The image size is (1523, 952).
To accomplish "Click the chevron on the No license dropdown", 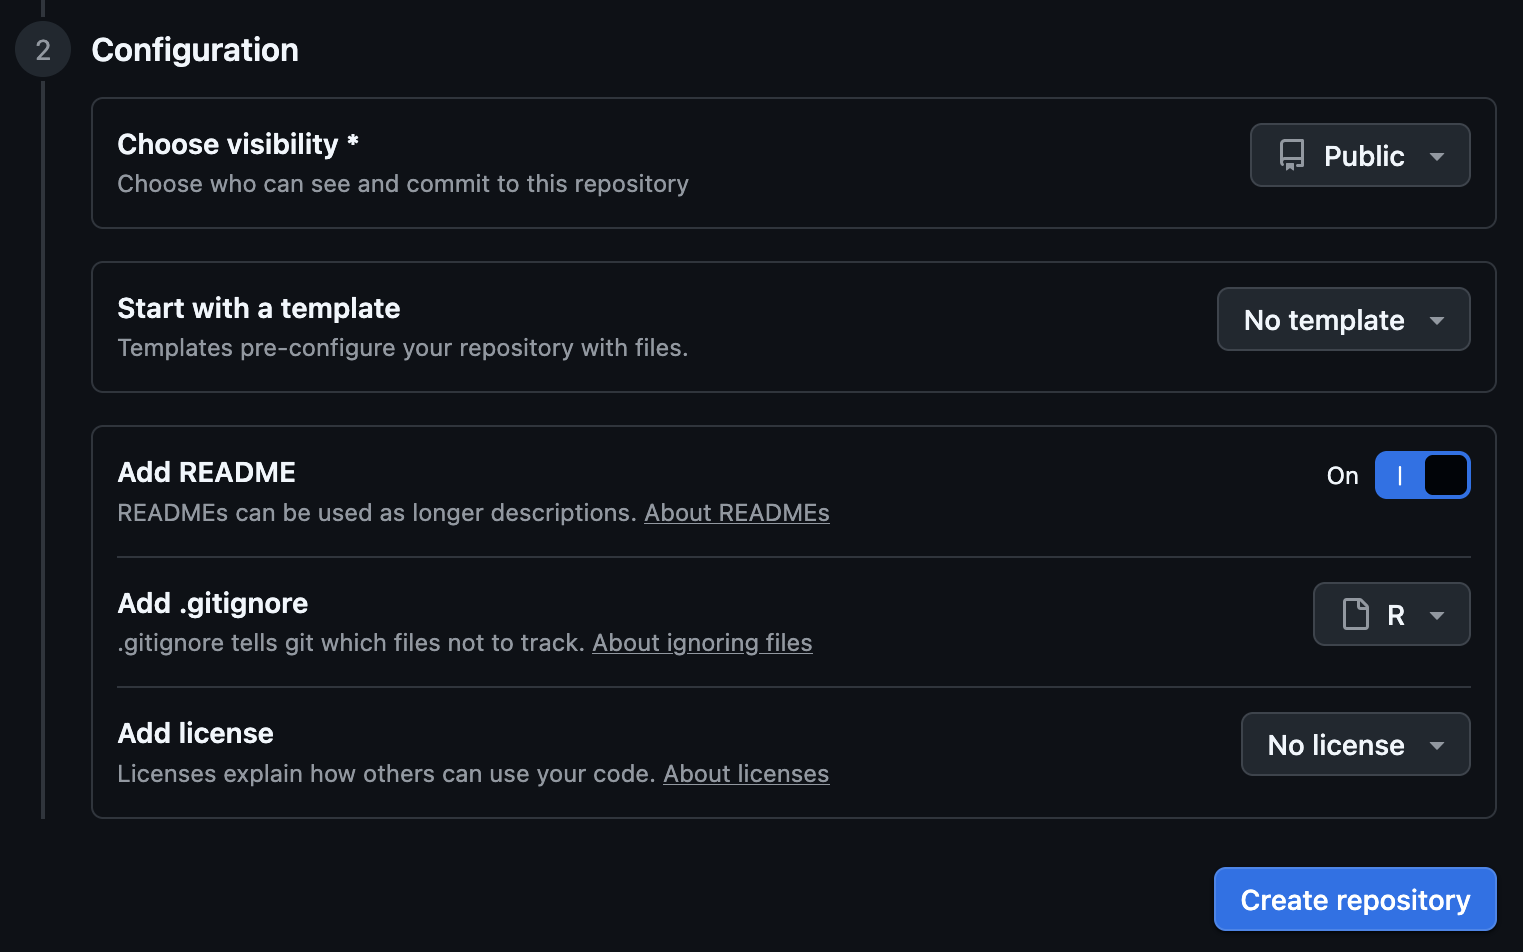I will click(x=1438, y=745).
